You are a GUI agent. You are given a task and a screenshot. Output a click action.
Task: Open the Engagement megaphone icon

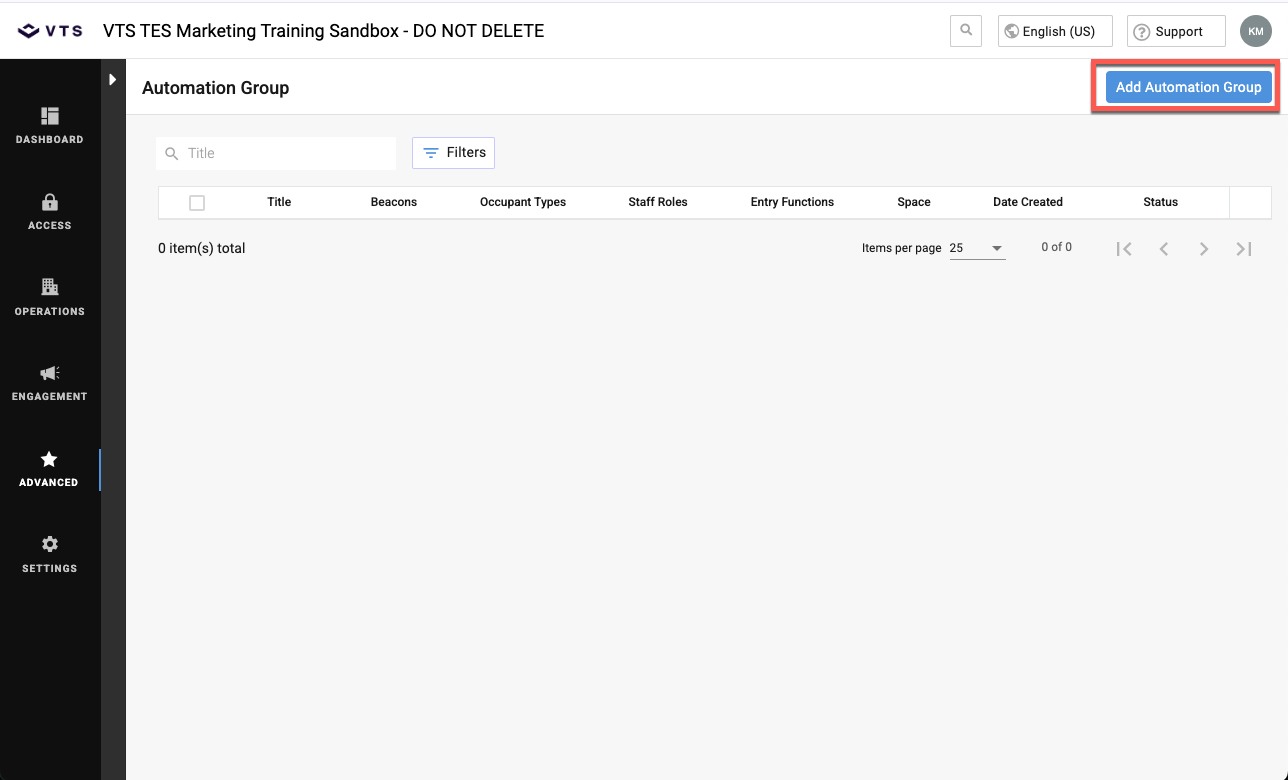[x=50, y=374]
